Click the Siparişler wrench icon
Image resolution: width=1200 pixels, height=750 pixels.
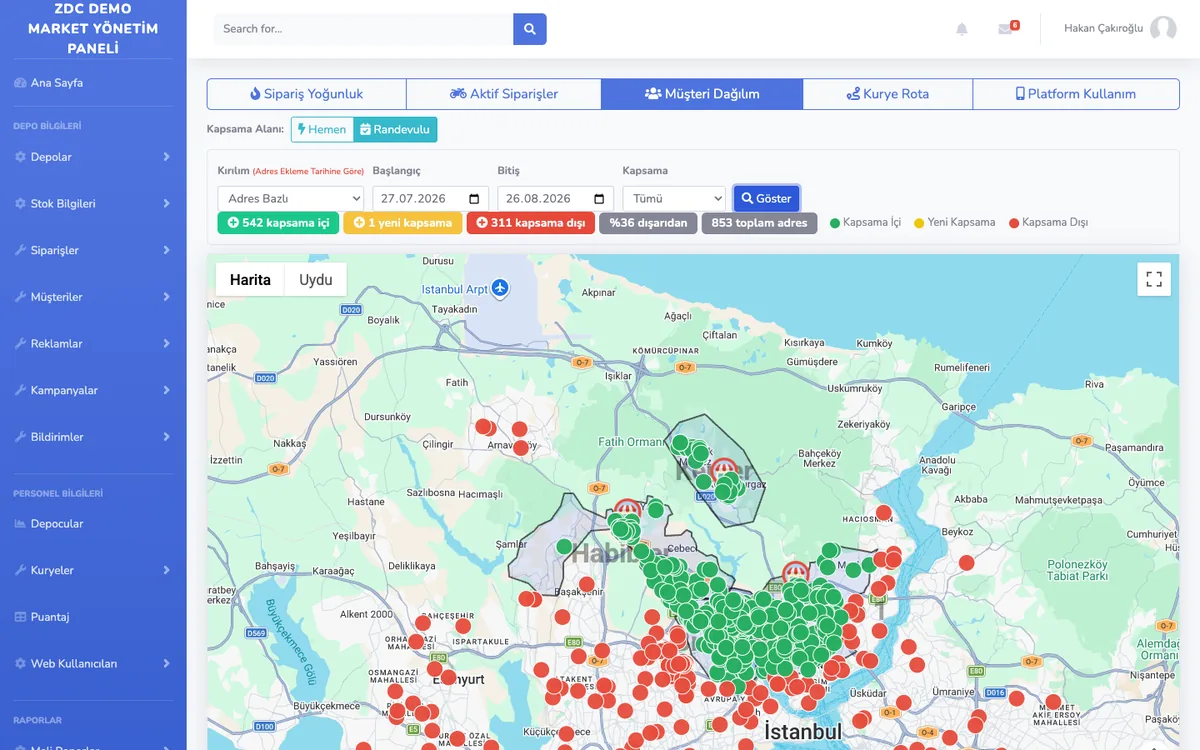click(x=20, y=250)
